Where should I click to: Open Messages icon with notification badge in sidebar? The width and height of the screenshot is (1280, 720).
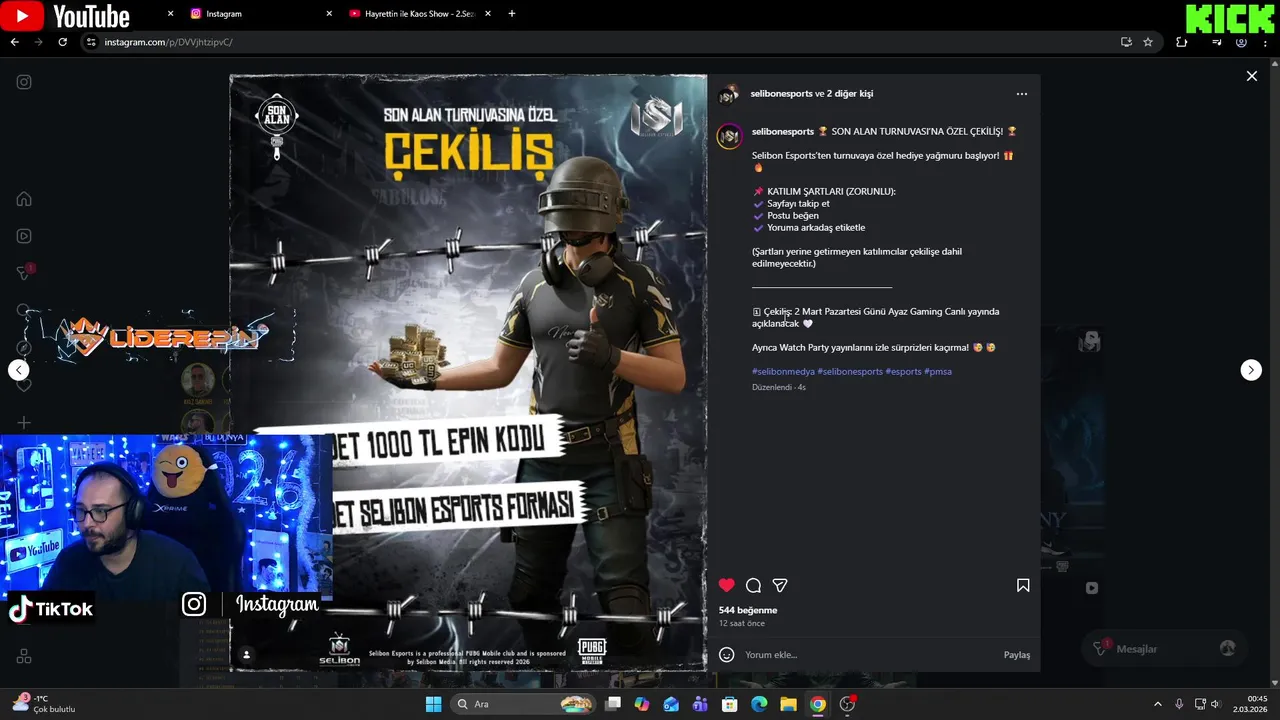click(25, 273)
